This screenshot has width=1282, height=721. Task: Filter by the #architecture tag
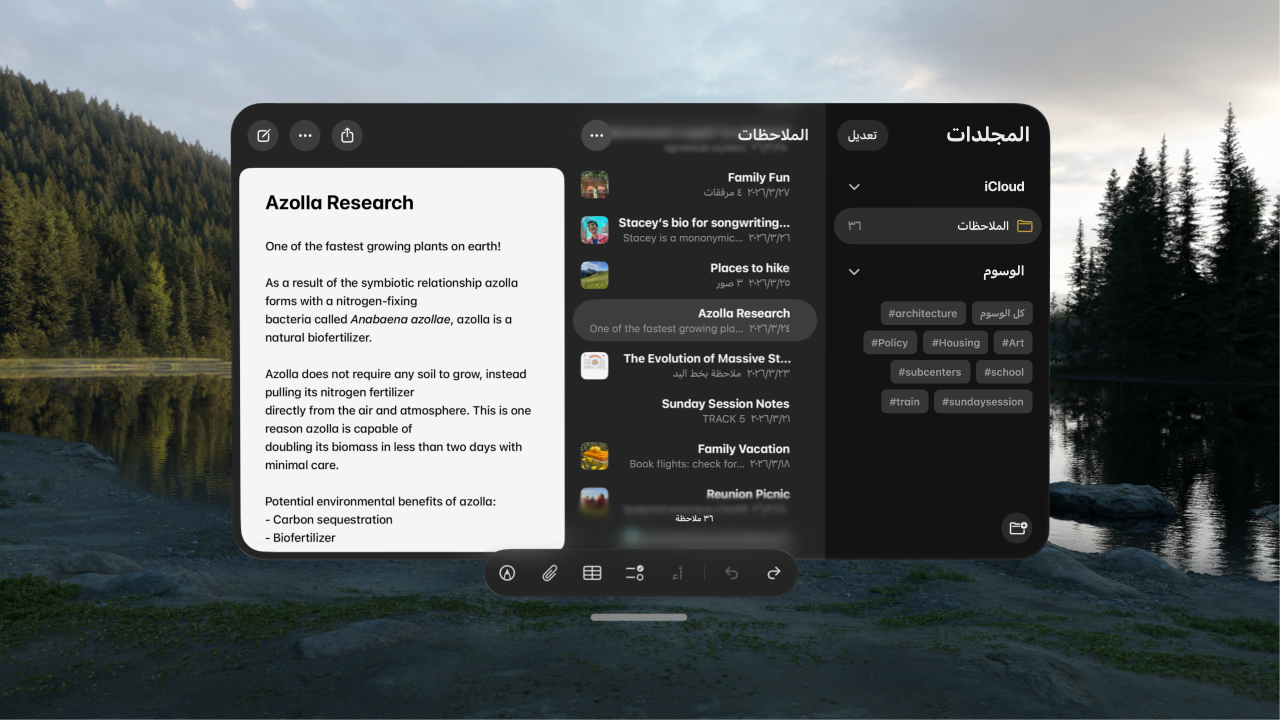tap(923, 313)
